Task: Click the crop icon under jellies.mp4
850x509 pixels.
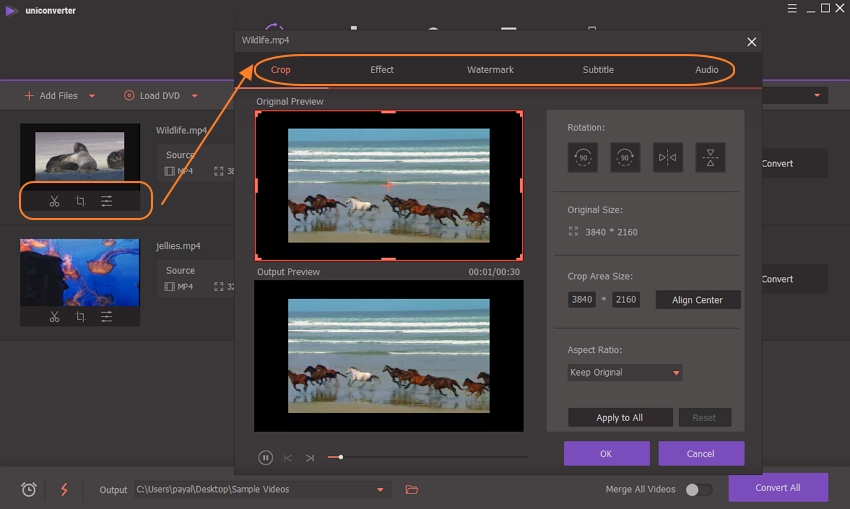Action: (81, 317)
